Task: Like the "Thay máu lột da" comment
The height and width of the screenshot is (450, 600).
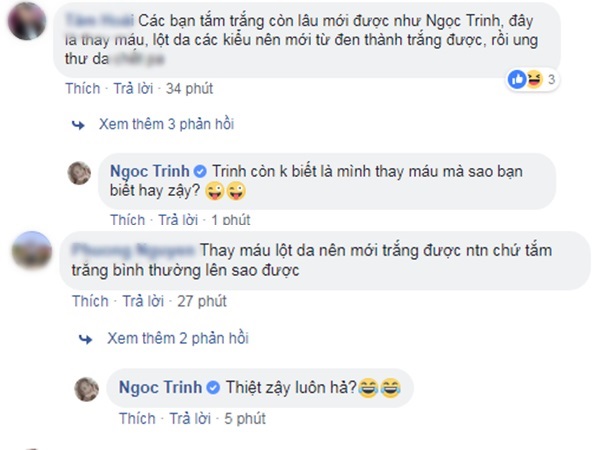Action: click(x=89, y=300)
